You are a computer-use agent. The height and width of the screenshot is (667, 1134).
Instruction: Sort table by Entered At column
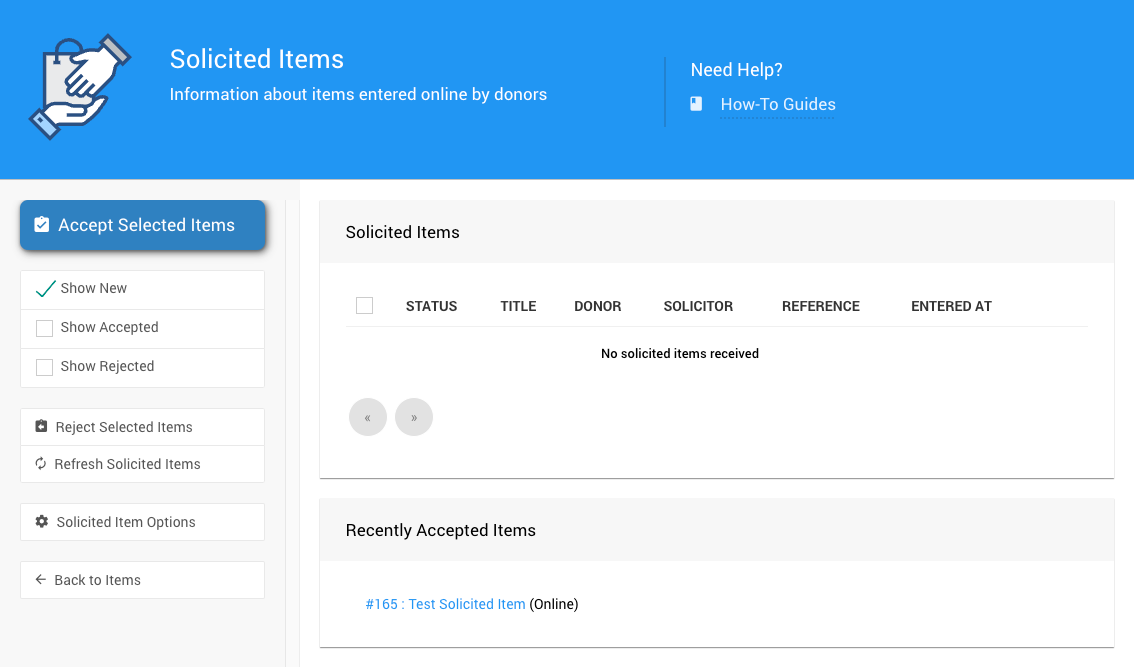click(951, 306)
